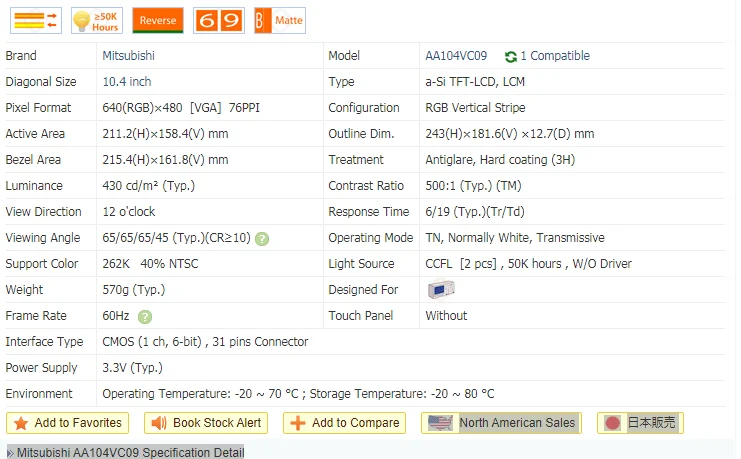The width and height of the screenshot is (741, 459).
Task: Click the 60Hz frame rate value
Action: (116, 316)
